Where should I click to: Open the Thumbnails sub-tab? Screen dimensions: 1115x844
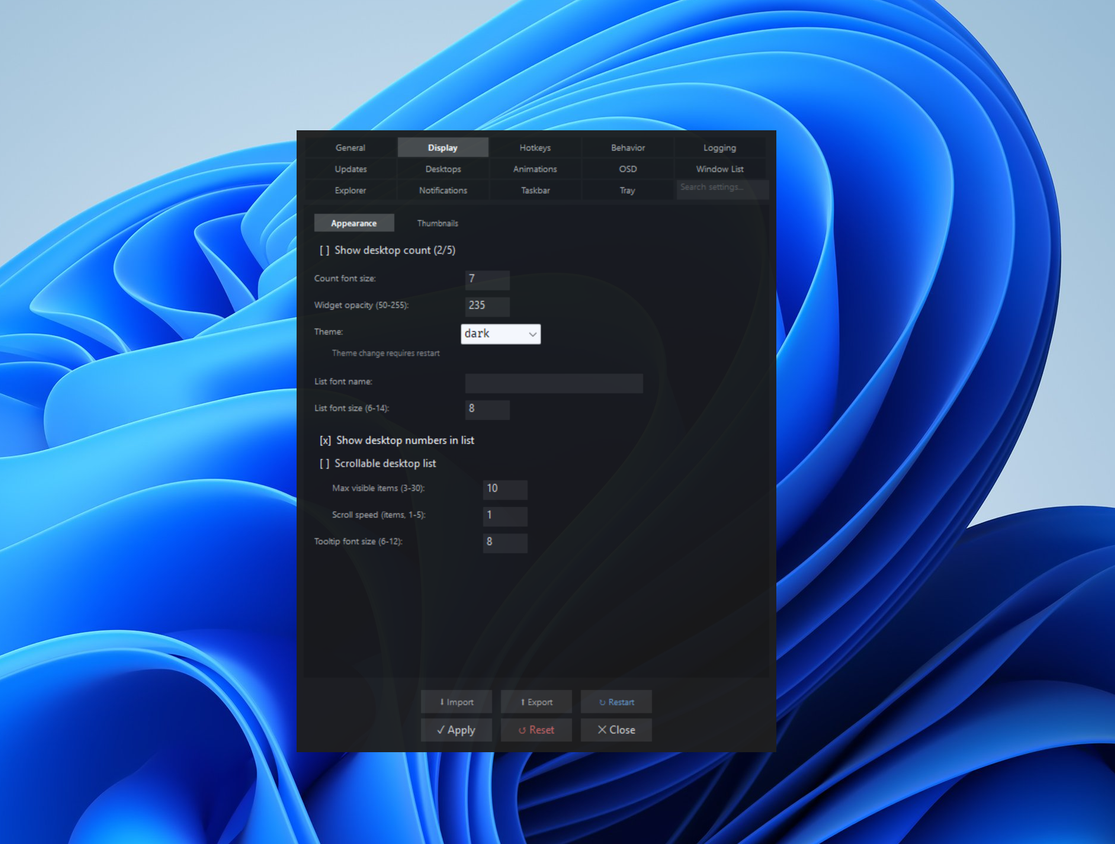(x=437, y=223)
